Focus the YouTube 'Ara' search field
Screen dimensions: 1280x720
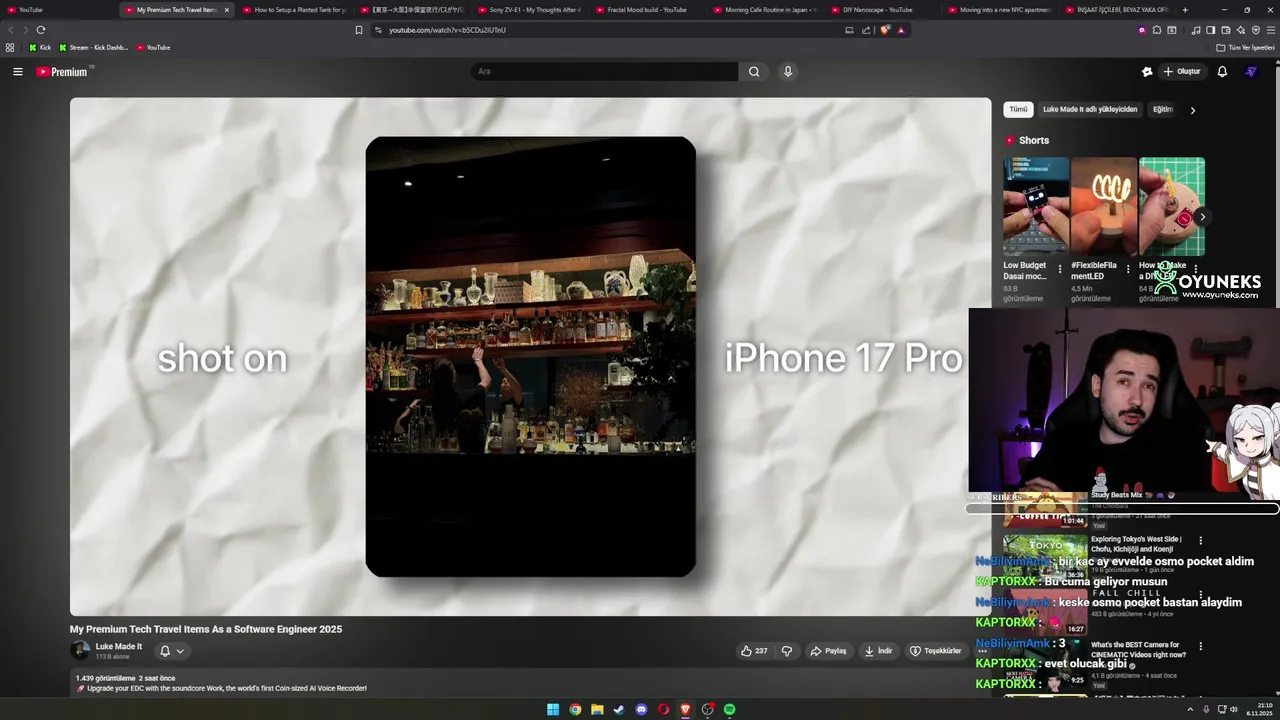click(604, 72)
